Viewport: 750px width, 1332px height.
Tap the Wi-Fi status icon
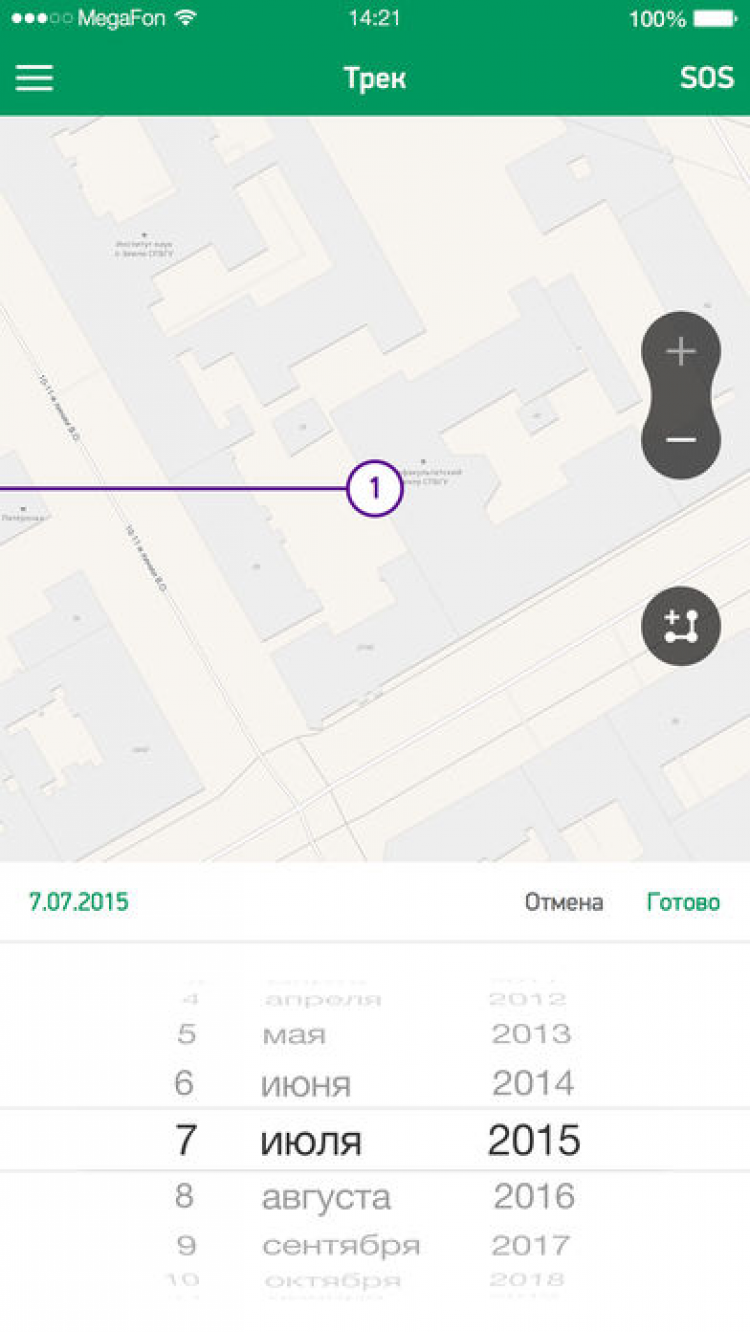(x=184, y=18)
